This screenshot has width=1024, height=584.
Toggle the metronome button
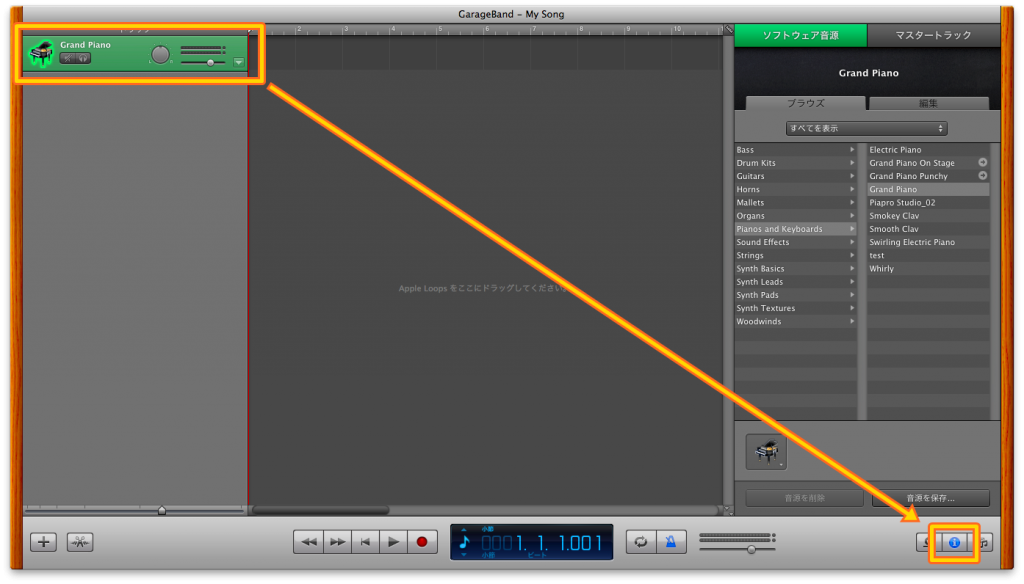pyautogui.click(x=671, y=542)
